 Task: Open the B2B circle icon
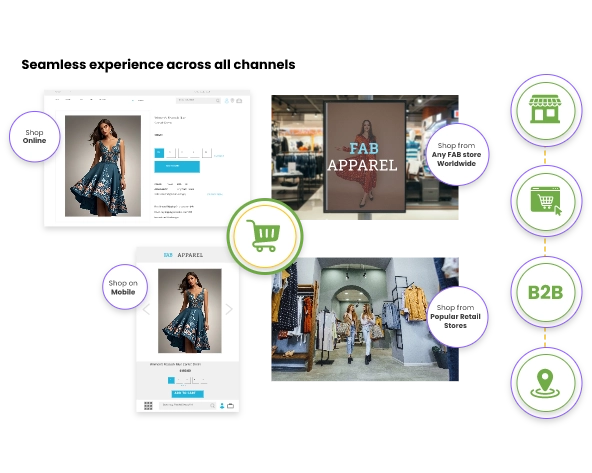pyautogui.click(x=546, y=292)
